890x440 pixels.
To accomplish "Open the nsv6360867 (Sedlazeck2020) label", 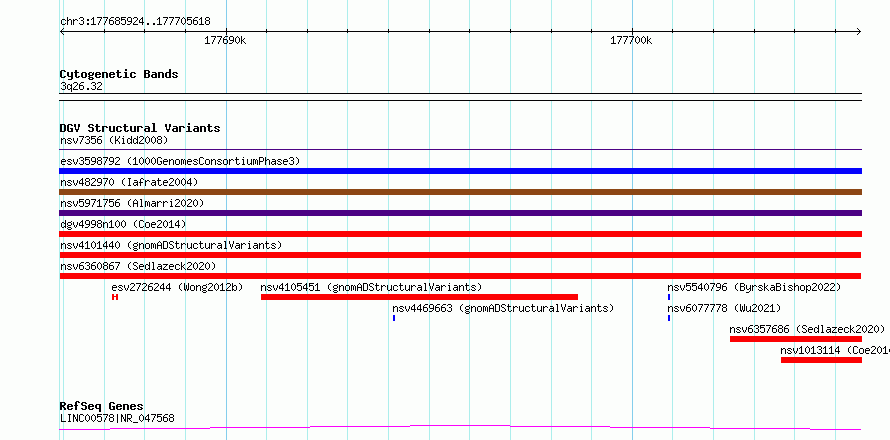I will [x=138, y=266].
